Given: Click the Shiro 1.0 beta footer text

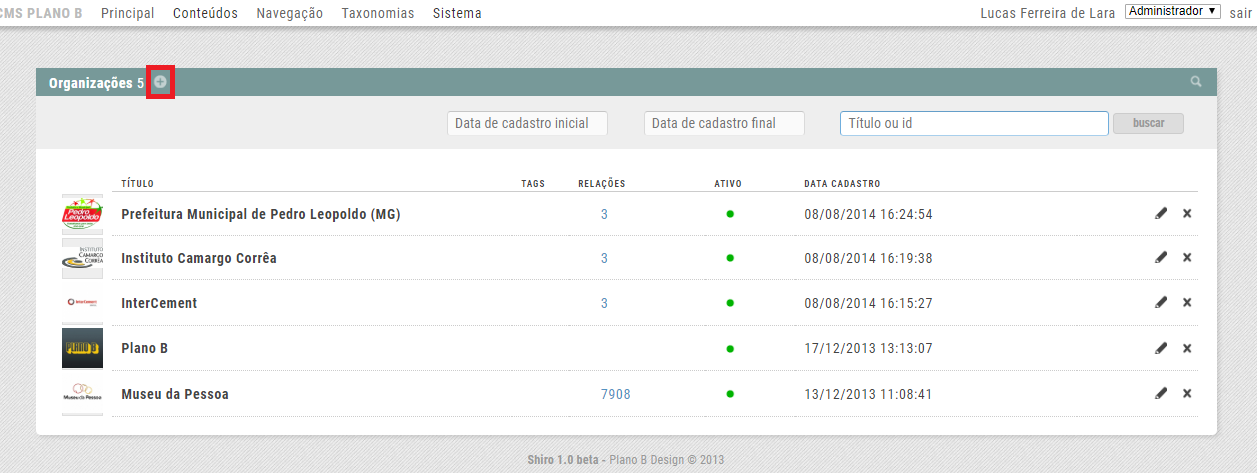Looking at the screenshot, I should pyautogui.click(x=564, y=460).
